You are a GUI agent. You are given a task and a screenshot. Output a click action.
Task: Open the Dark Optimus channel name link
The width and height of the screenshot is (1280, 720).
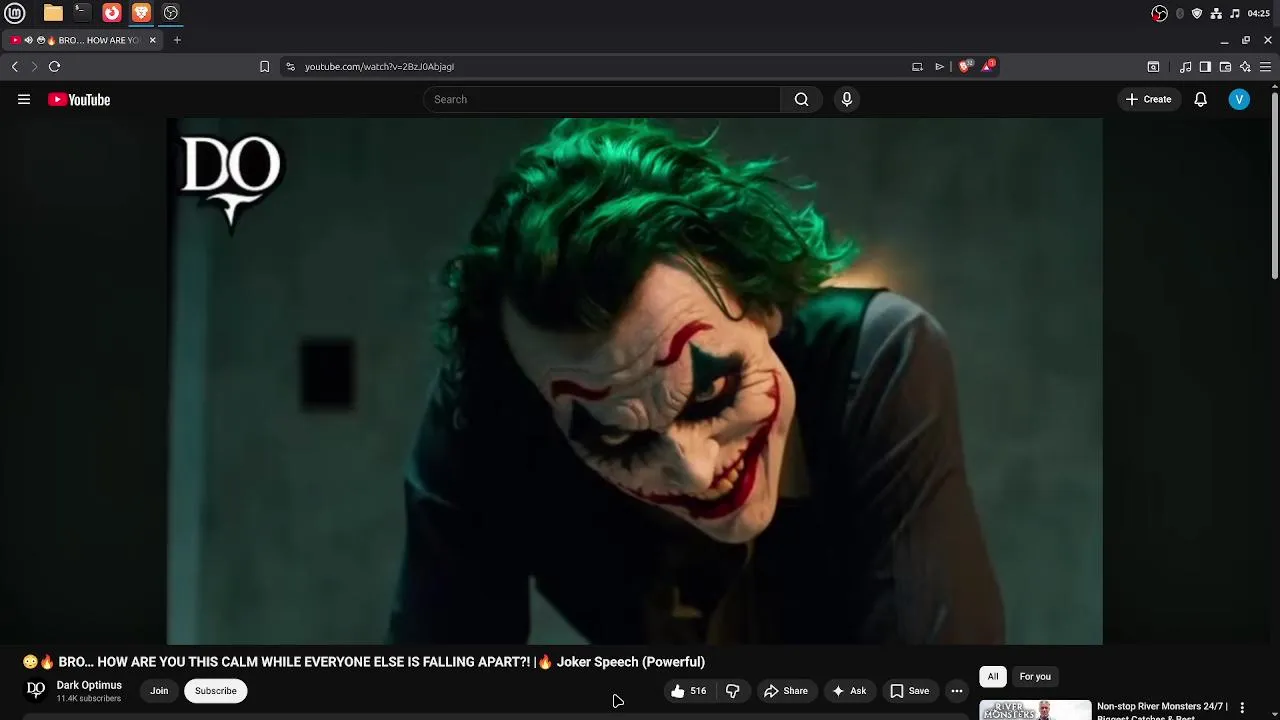tap(89, 685)
